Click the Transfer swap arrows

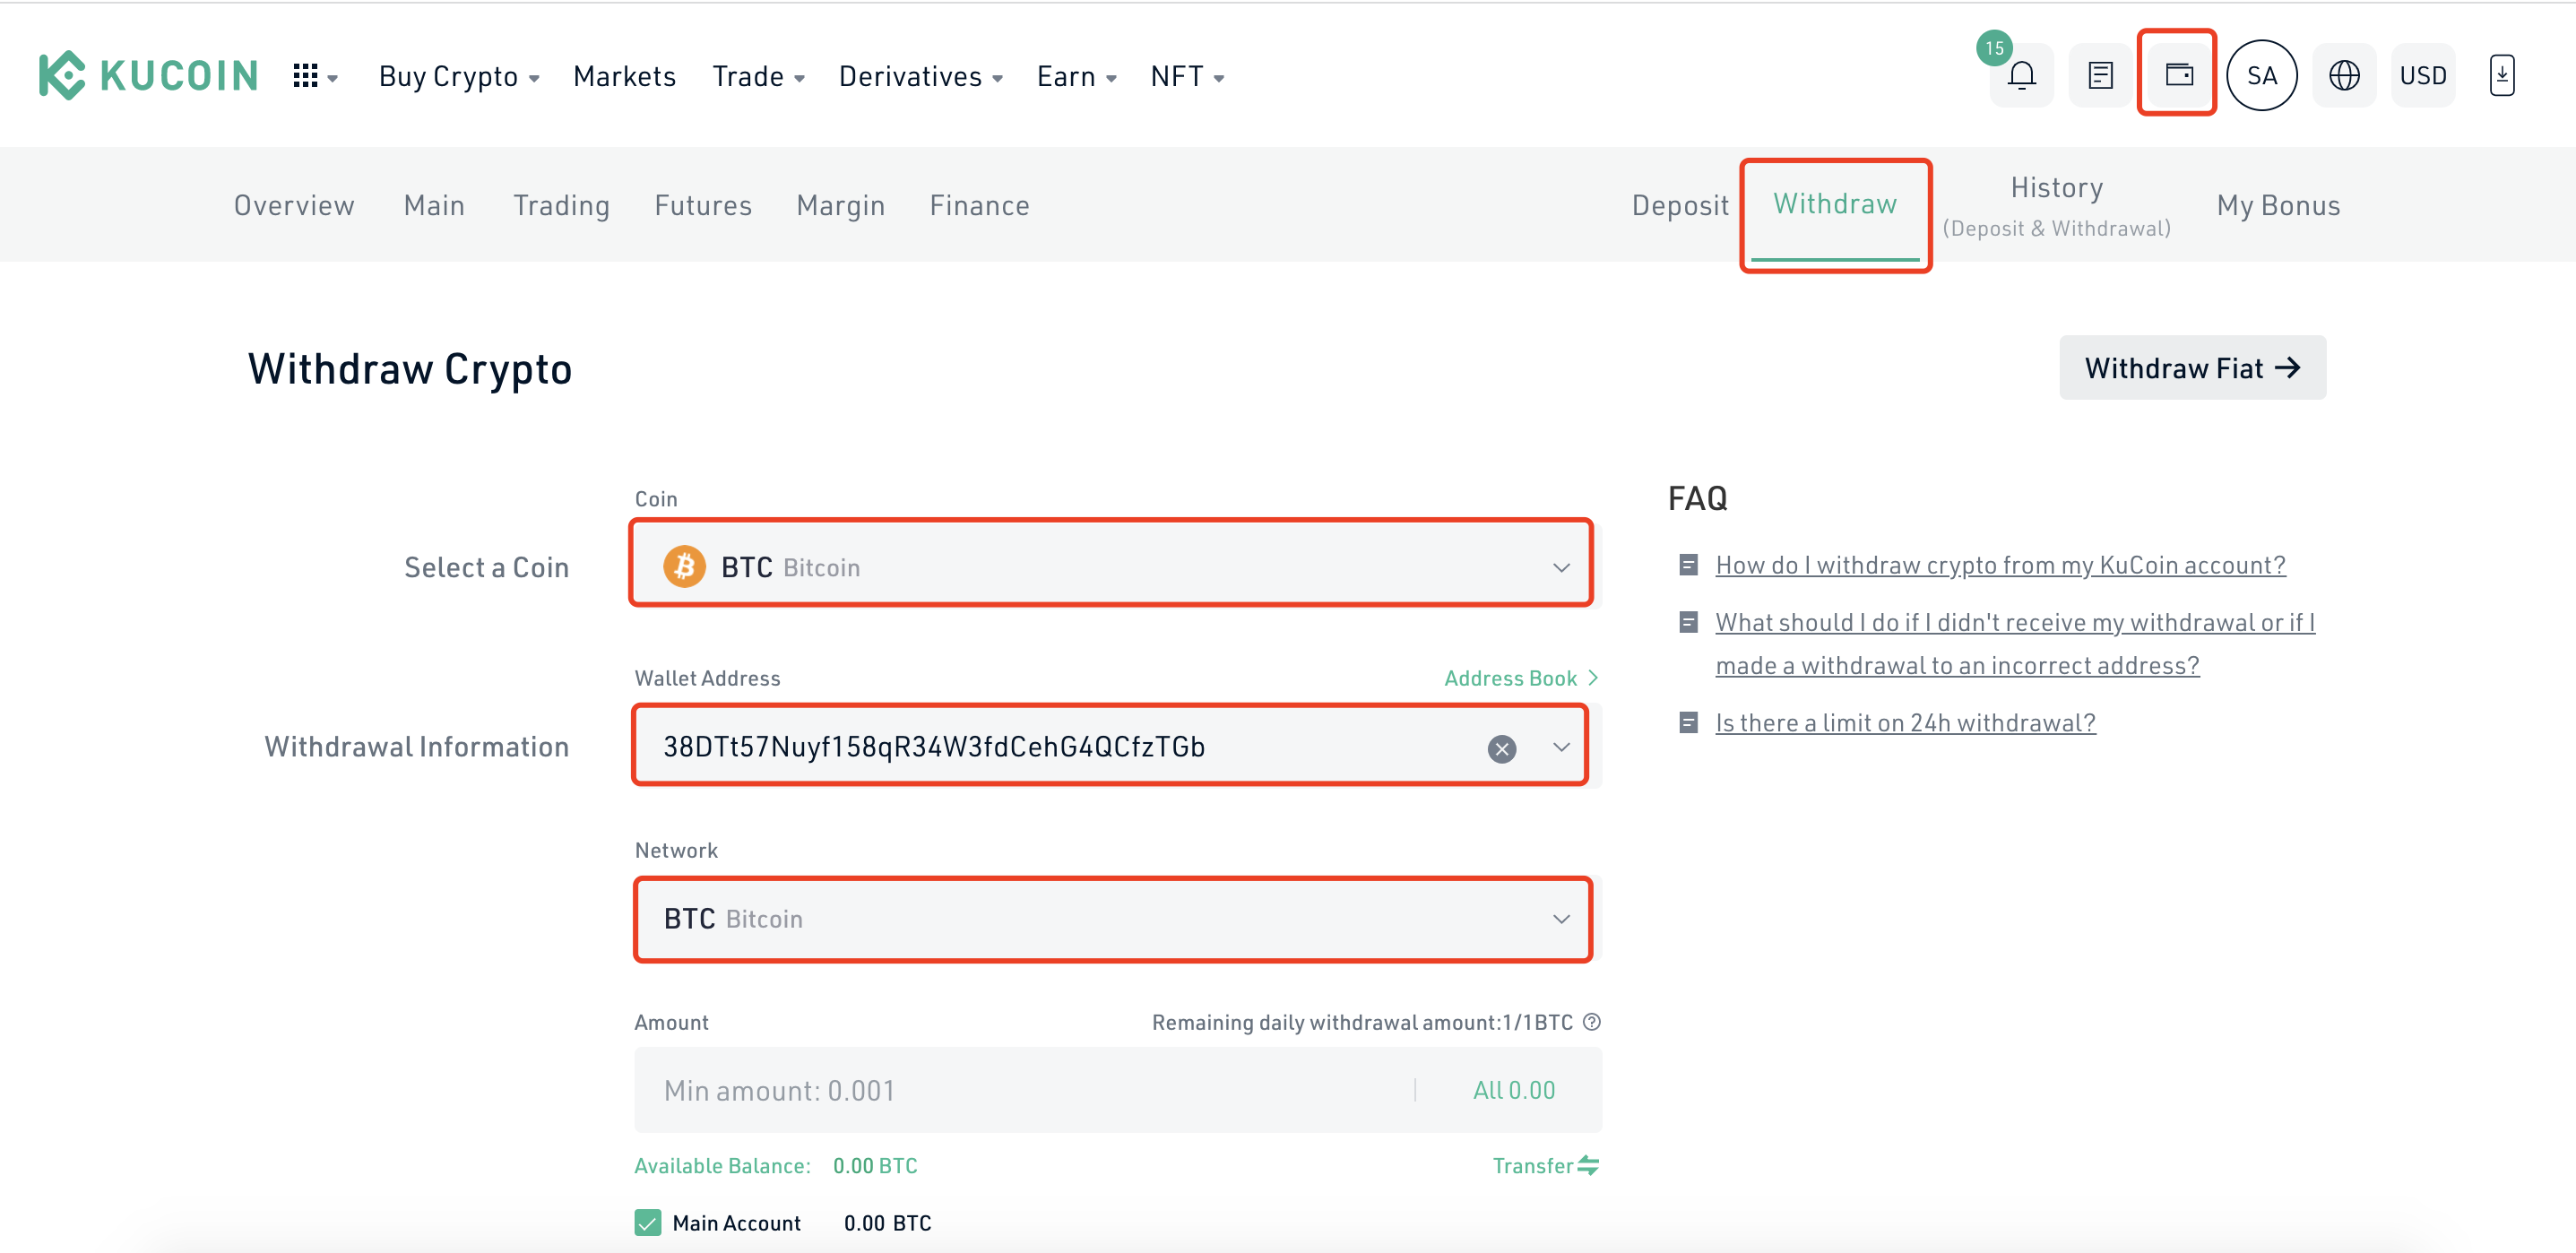point(1588,1165)
